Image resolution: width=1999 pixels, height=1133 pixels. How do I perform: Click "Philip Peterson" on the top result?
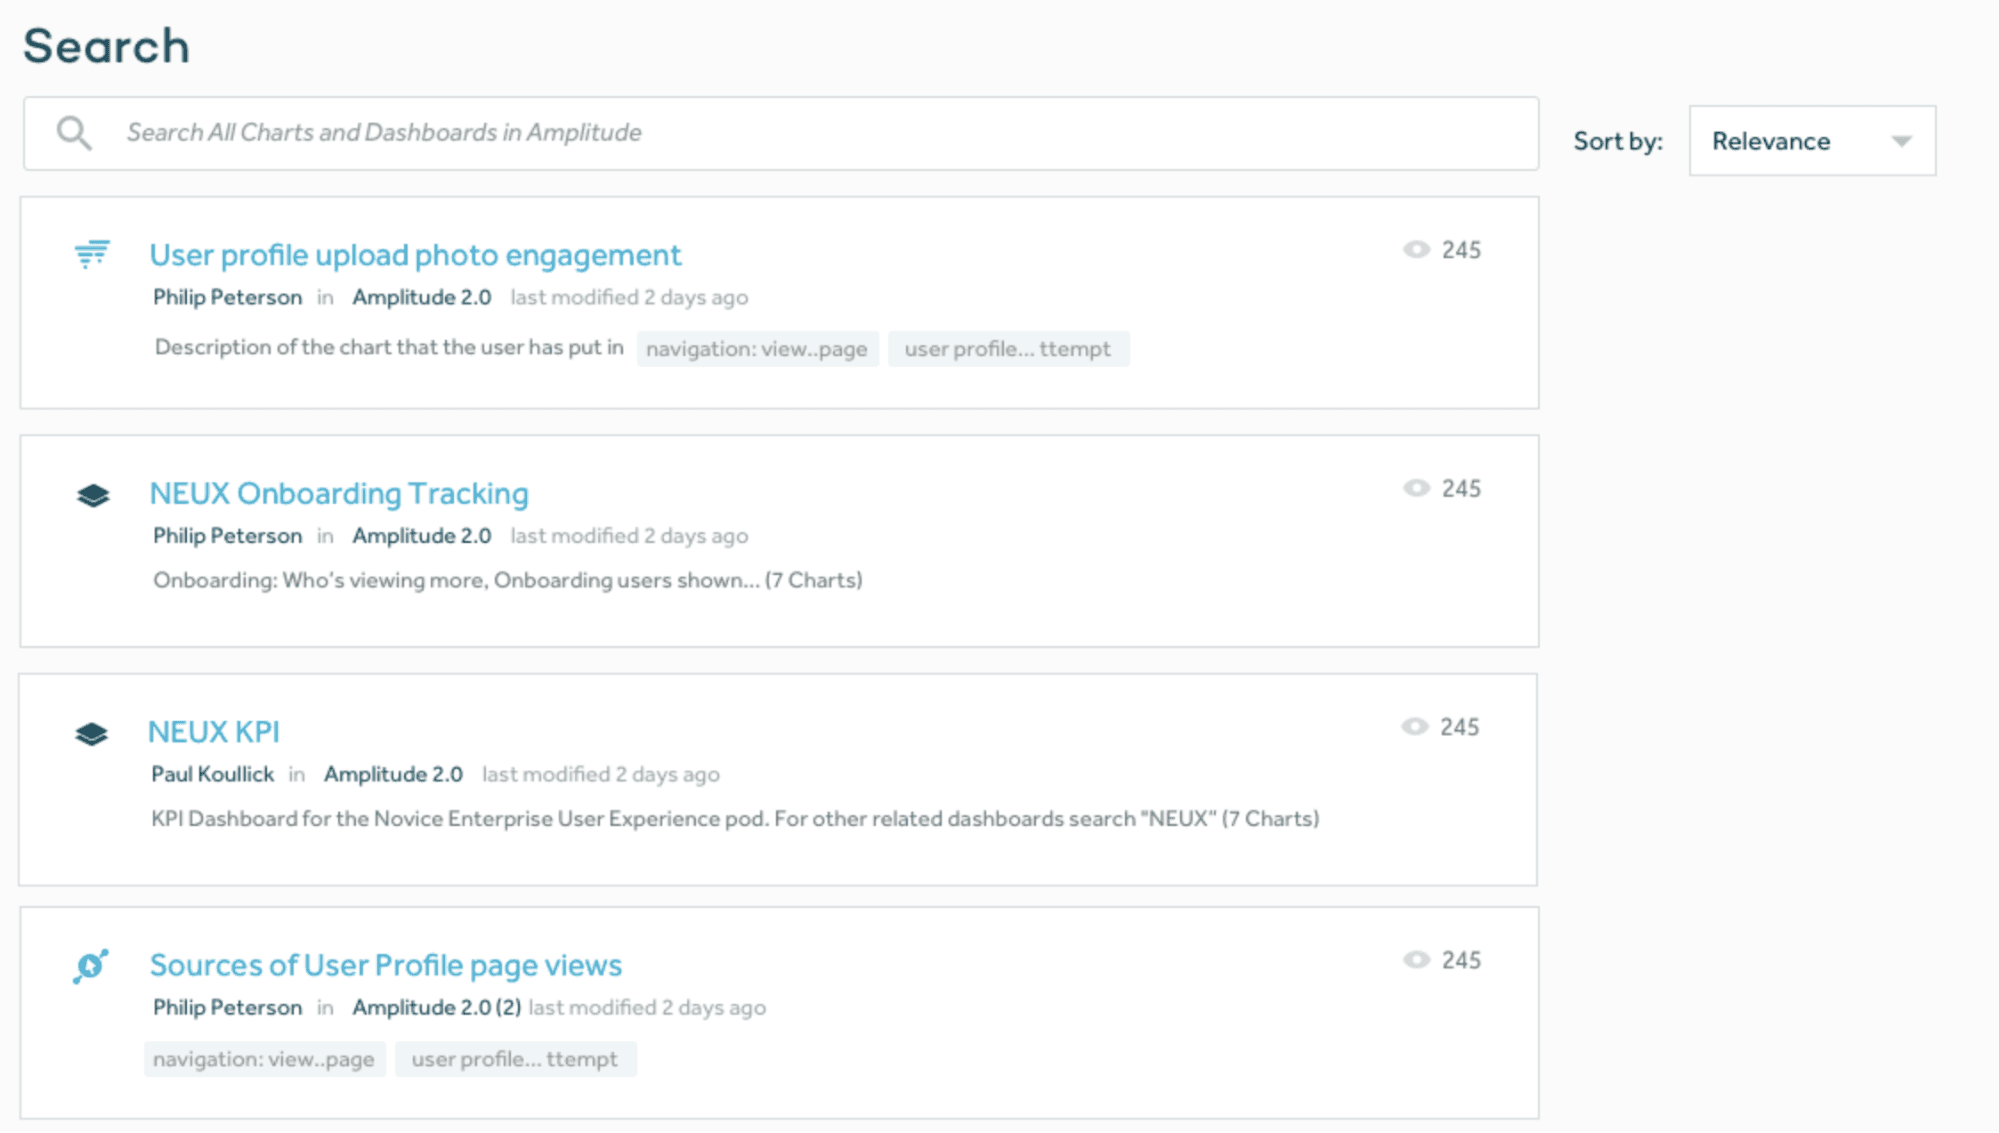227,296
